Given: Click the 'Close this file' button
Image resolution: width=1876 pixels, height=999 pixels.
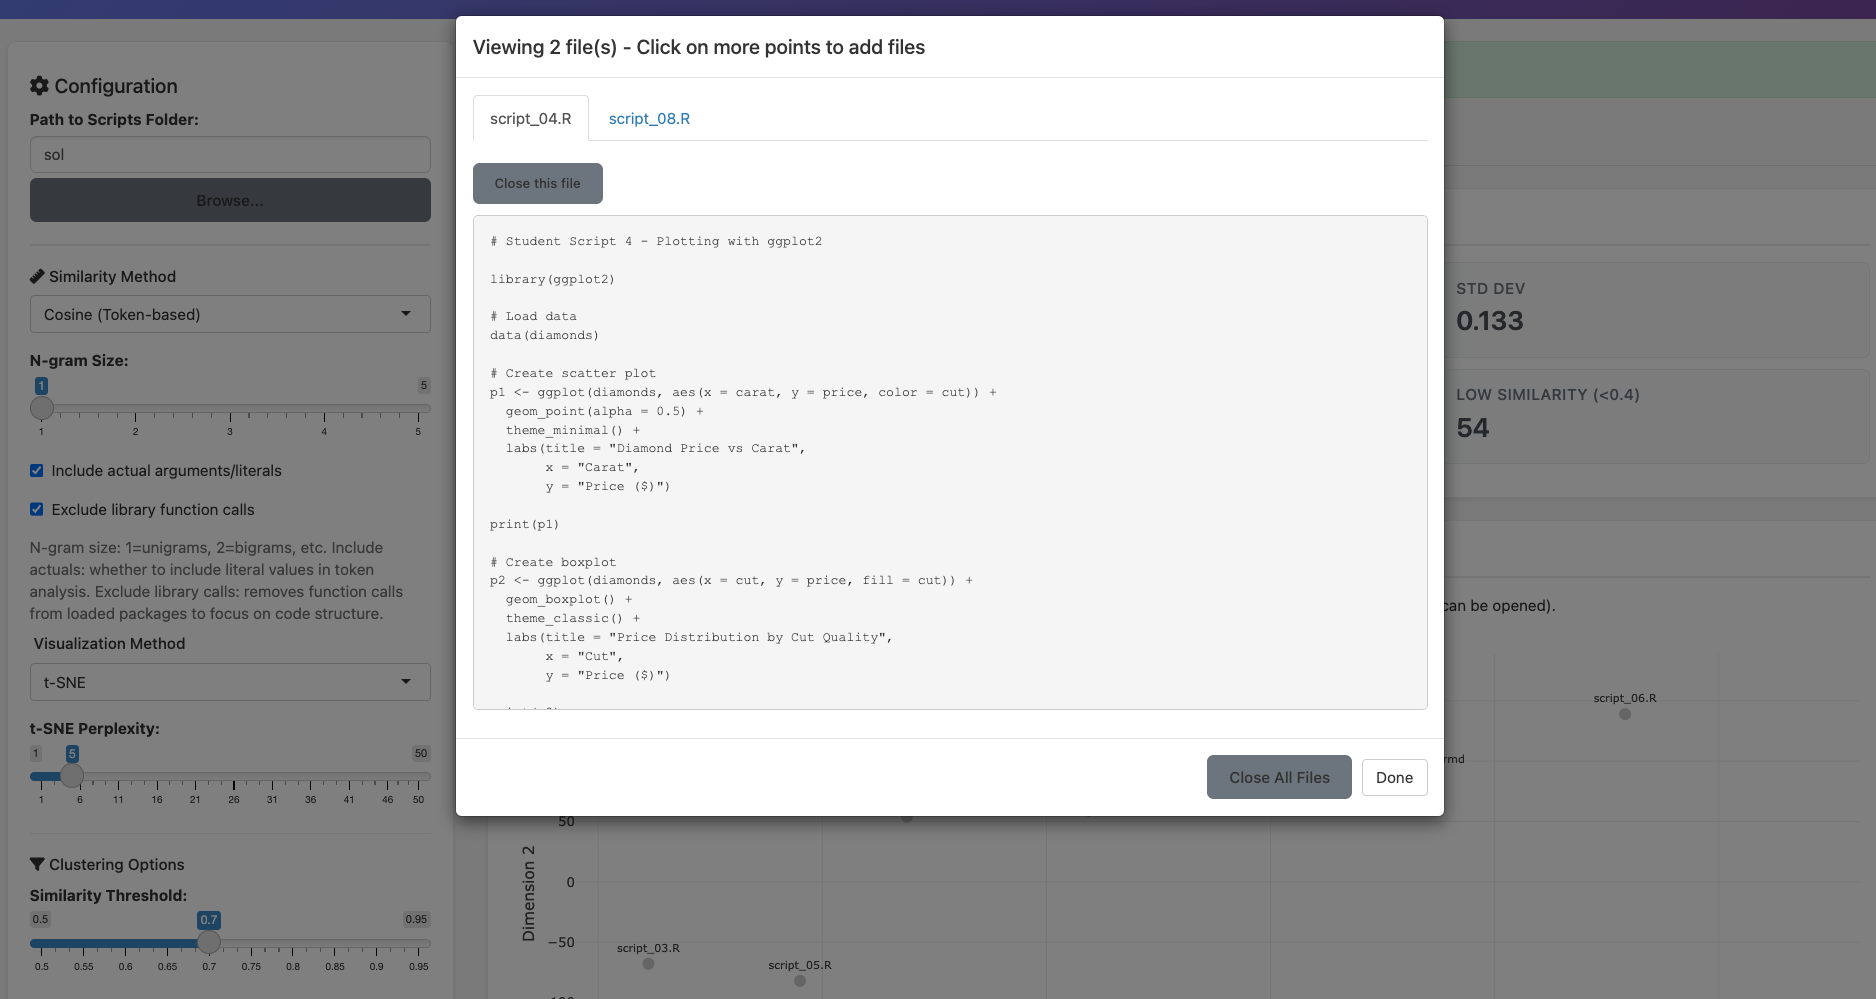Looking at the screenshot, I should tap(537, 183).
